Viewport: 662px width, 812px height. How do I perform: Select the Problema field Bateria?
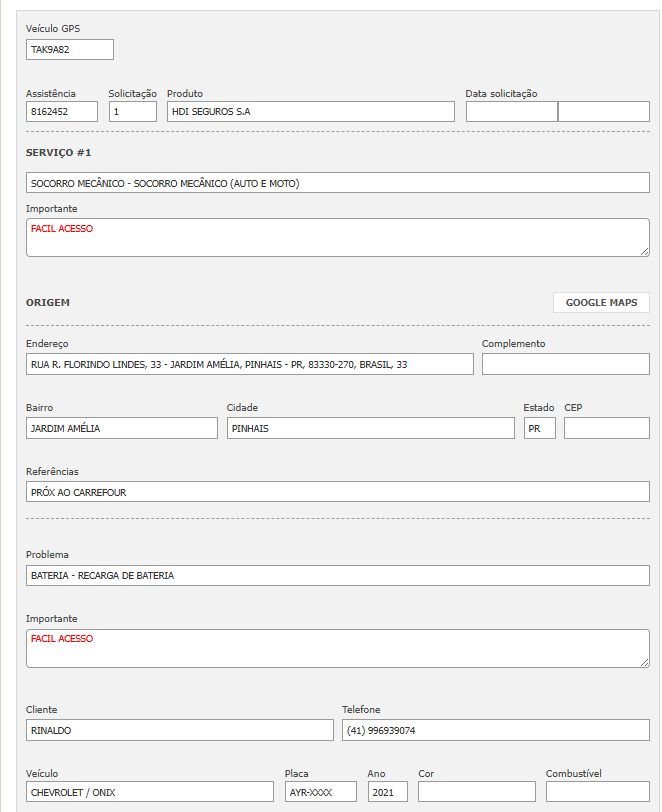point(337,576)
